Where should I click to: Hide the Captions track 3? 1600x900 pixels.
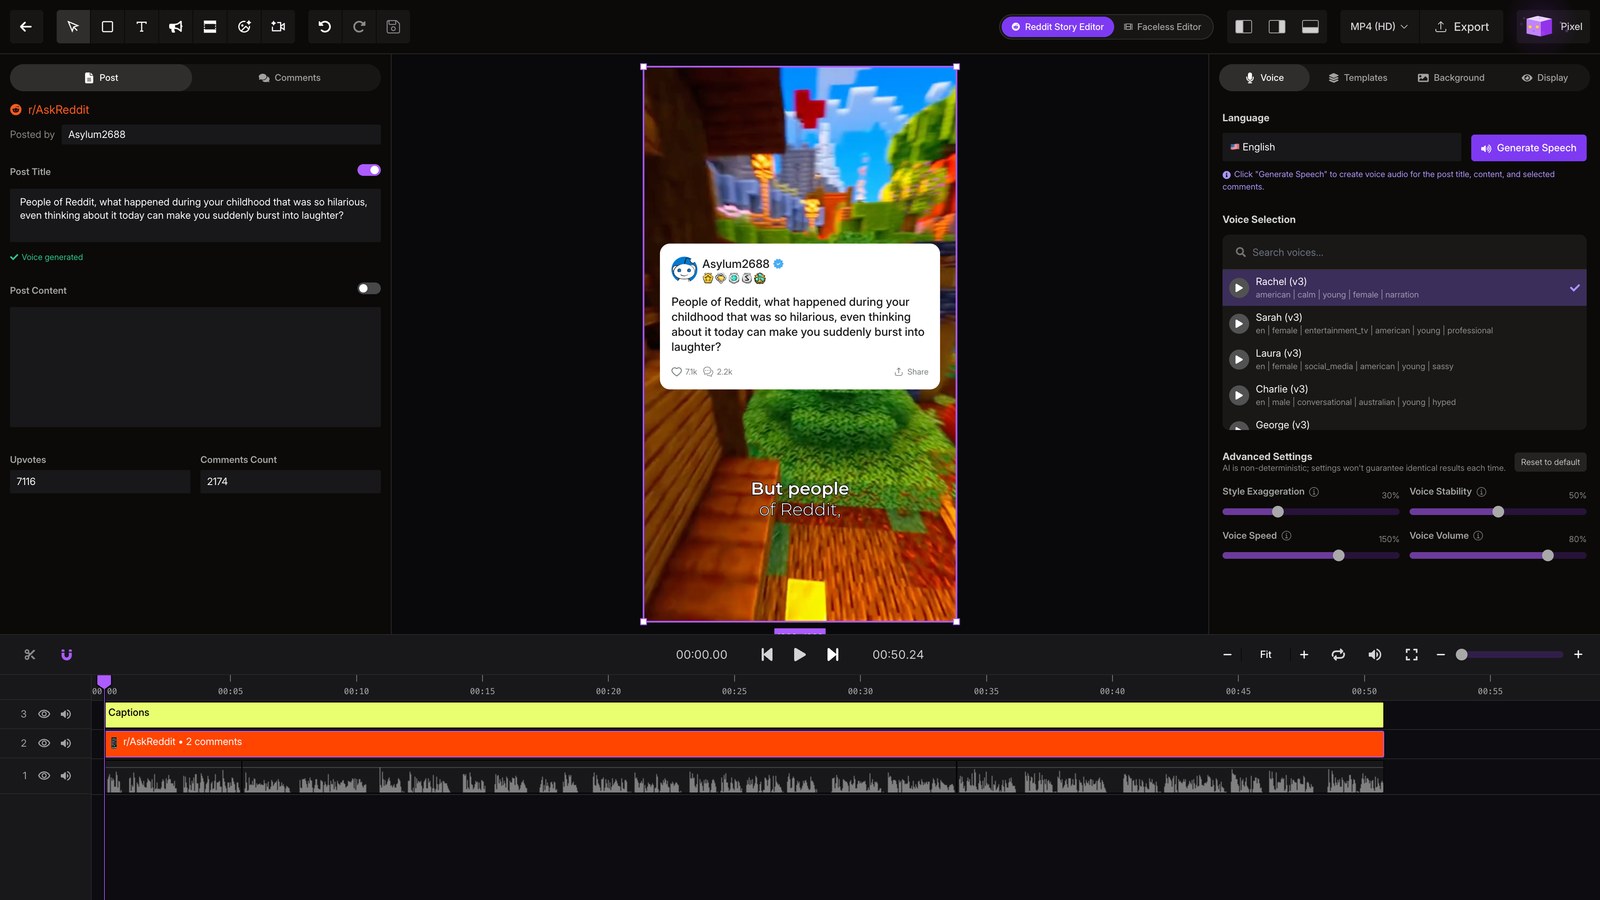(44, 714)
